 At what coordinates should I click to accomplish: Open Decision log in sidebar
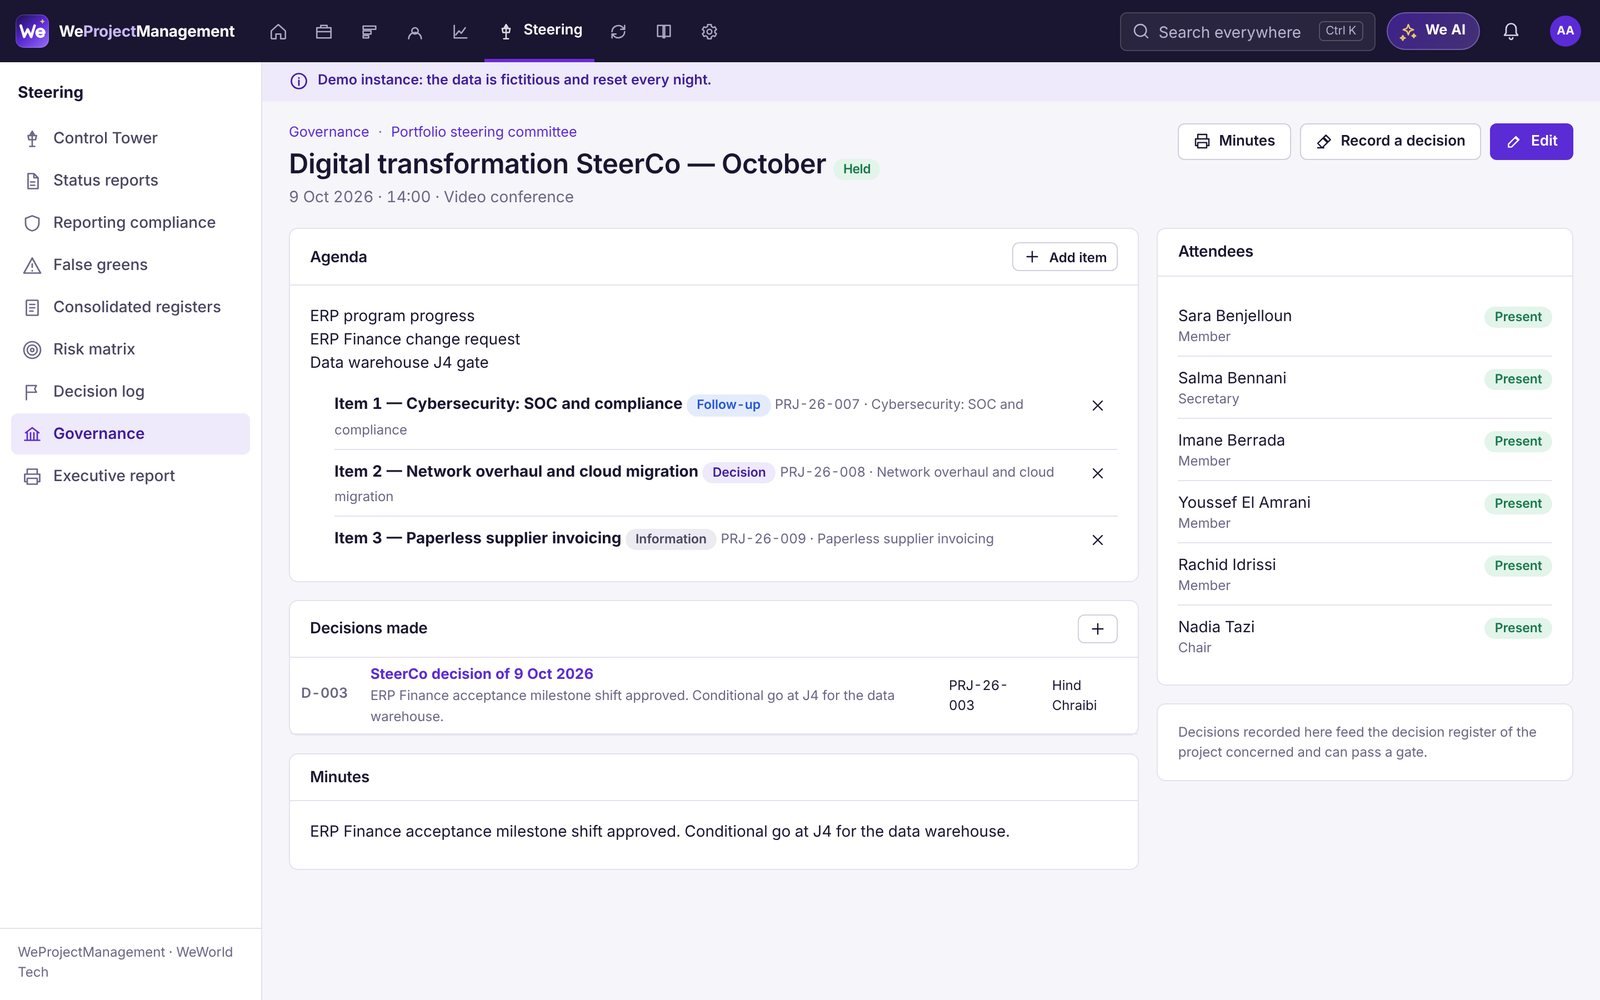tap(130, 391)
